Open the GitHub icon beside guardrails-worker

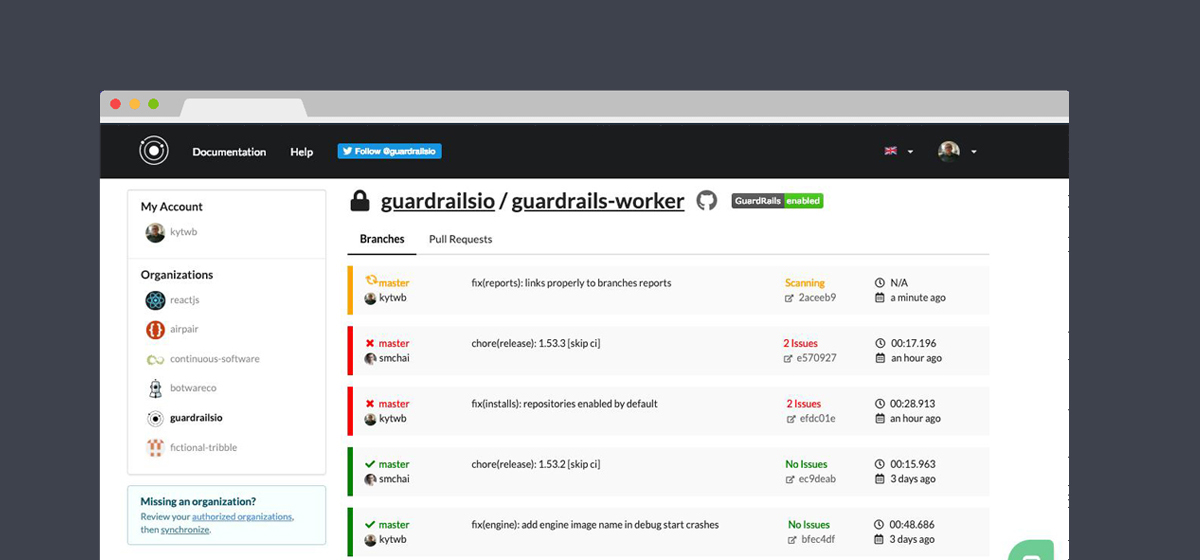coord(707,201)
